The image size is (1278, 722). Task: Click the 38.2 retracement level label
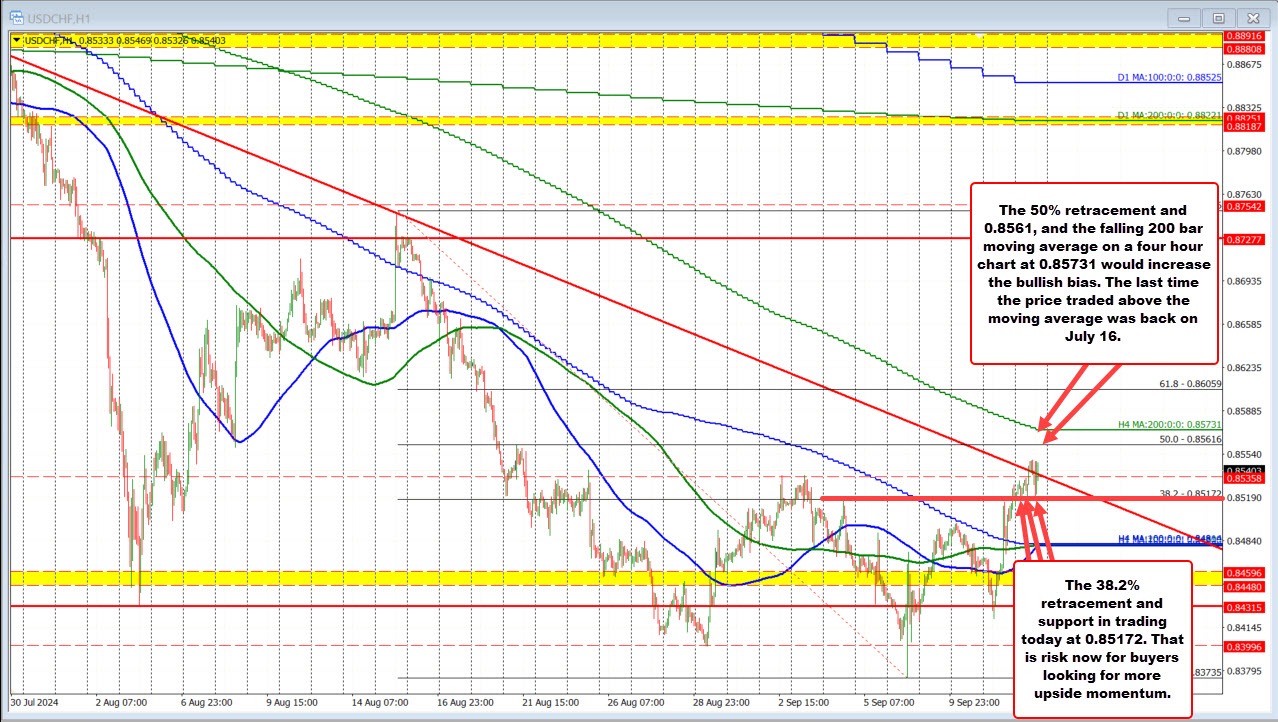1193,494
